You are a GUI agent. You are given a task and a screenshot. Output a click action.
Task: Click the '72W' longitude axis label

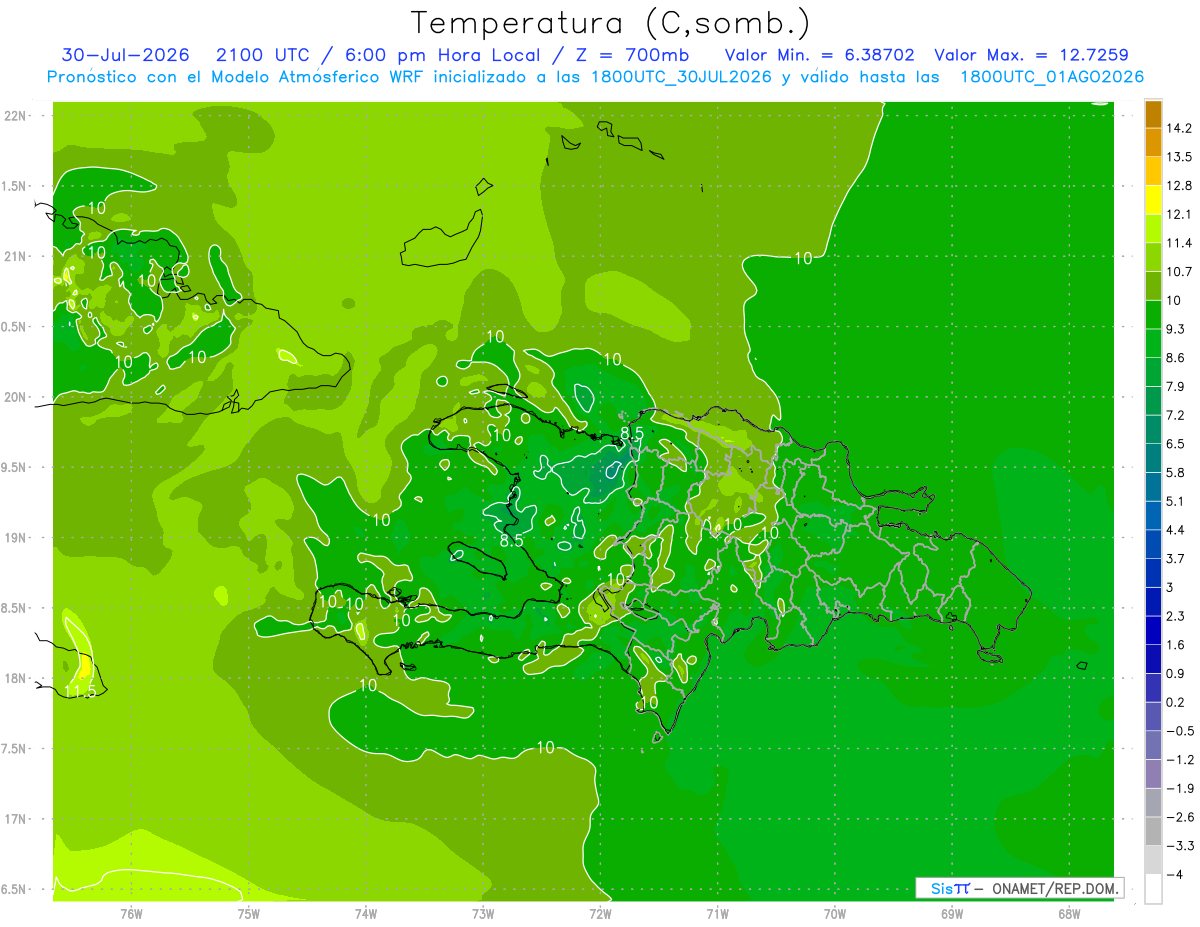pos(600,914)
